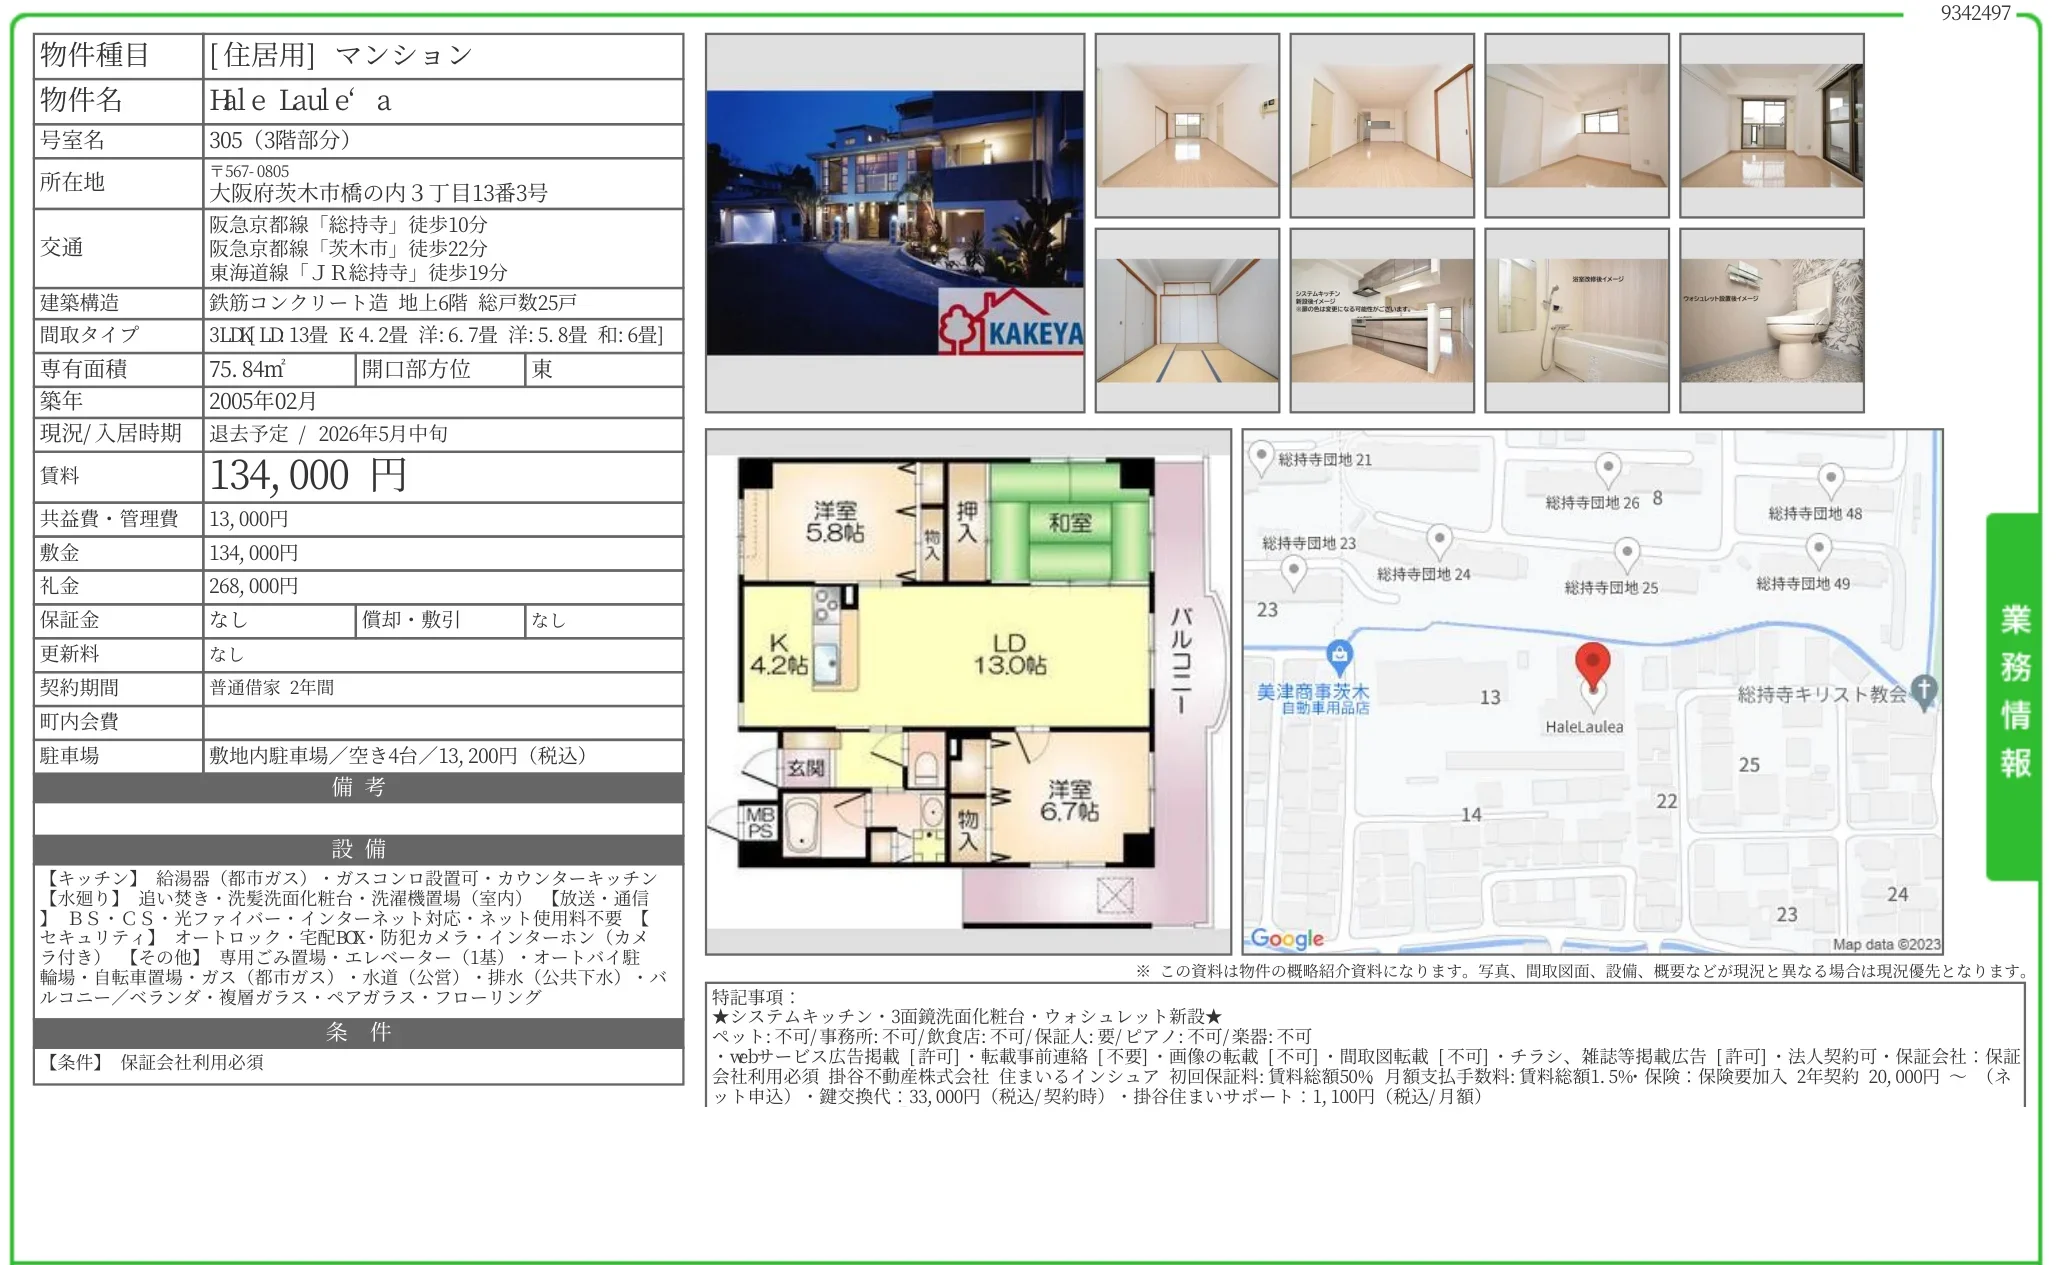Click the 備考 section header

[x=359, y=787]
